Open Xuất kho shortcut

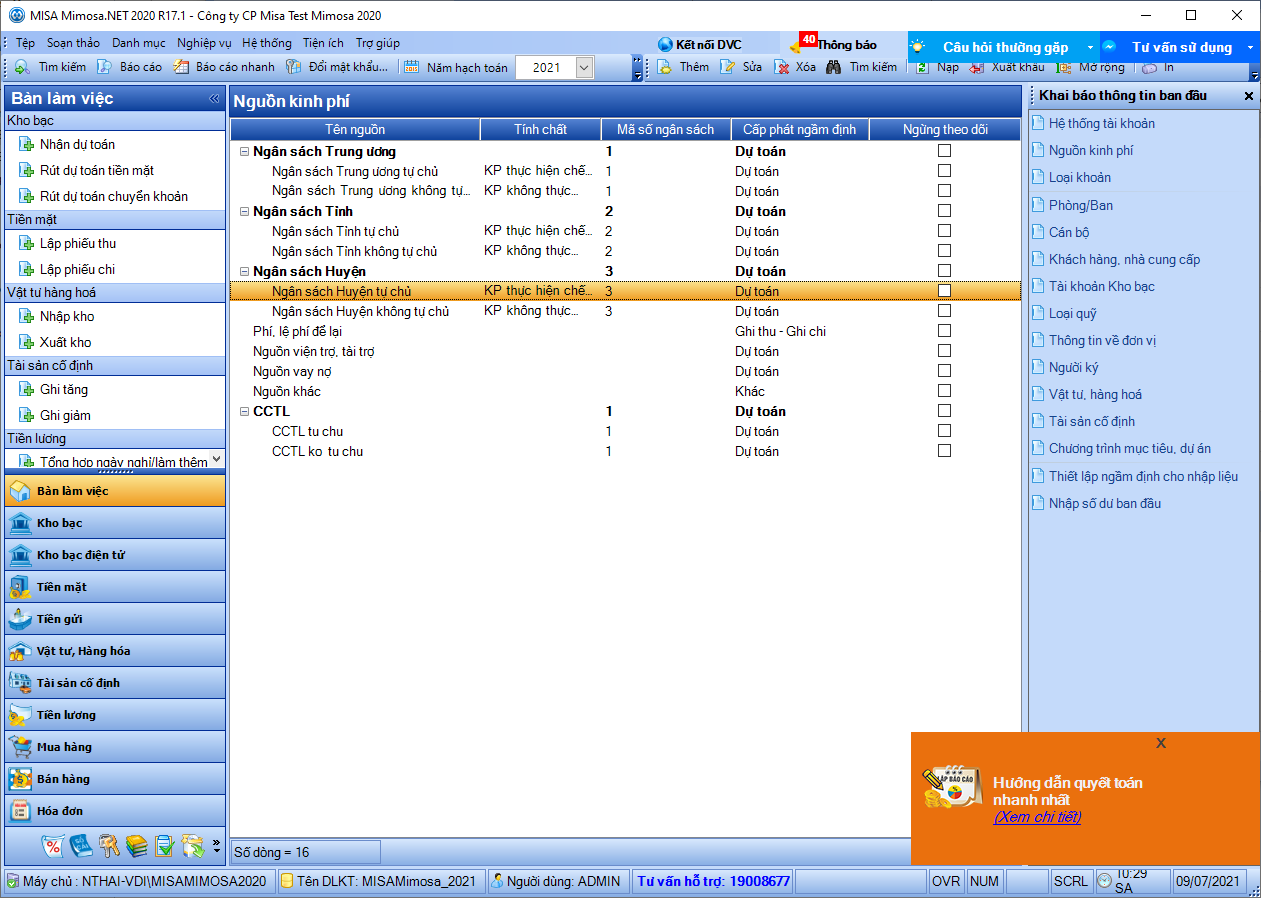coord(55,342)
